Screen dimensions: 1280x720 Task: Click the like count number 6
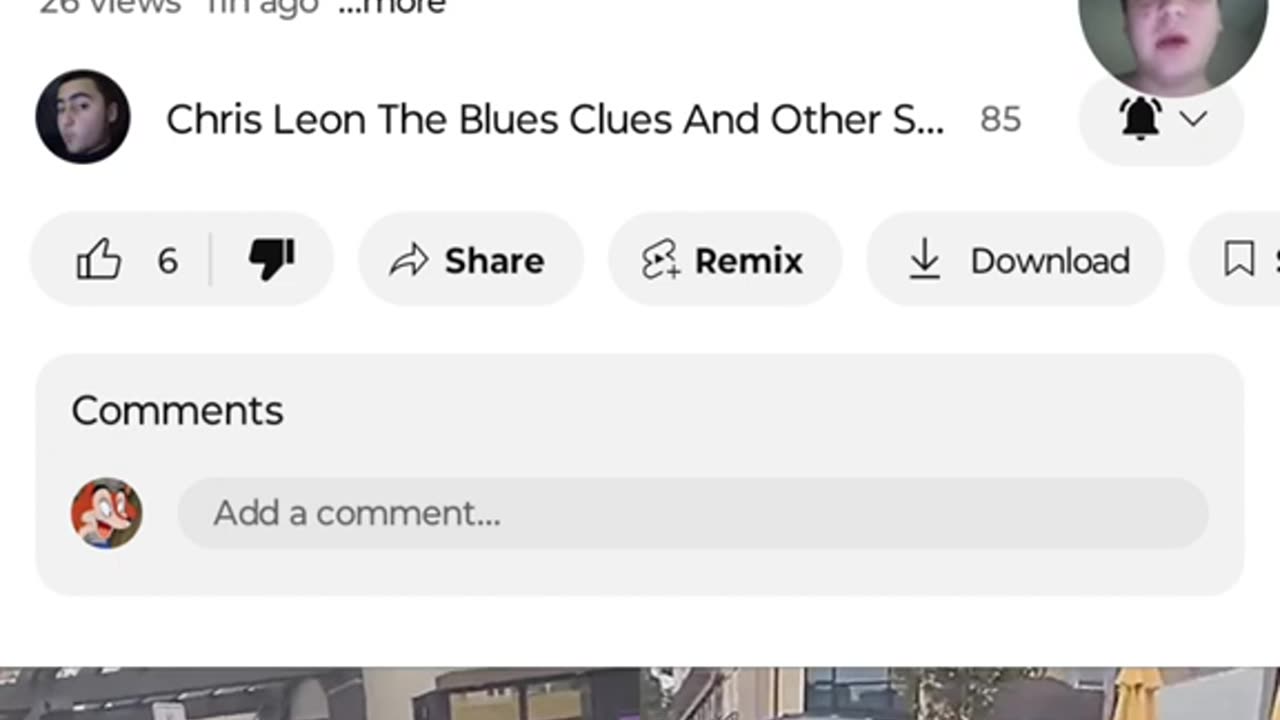click(167, 261)
